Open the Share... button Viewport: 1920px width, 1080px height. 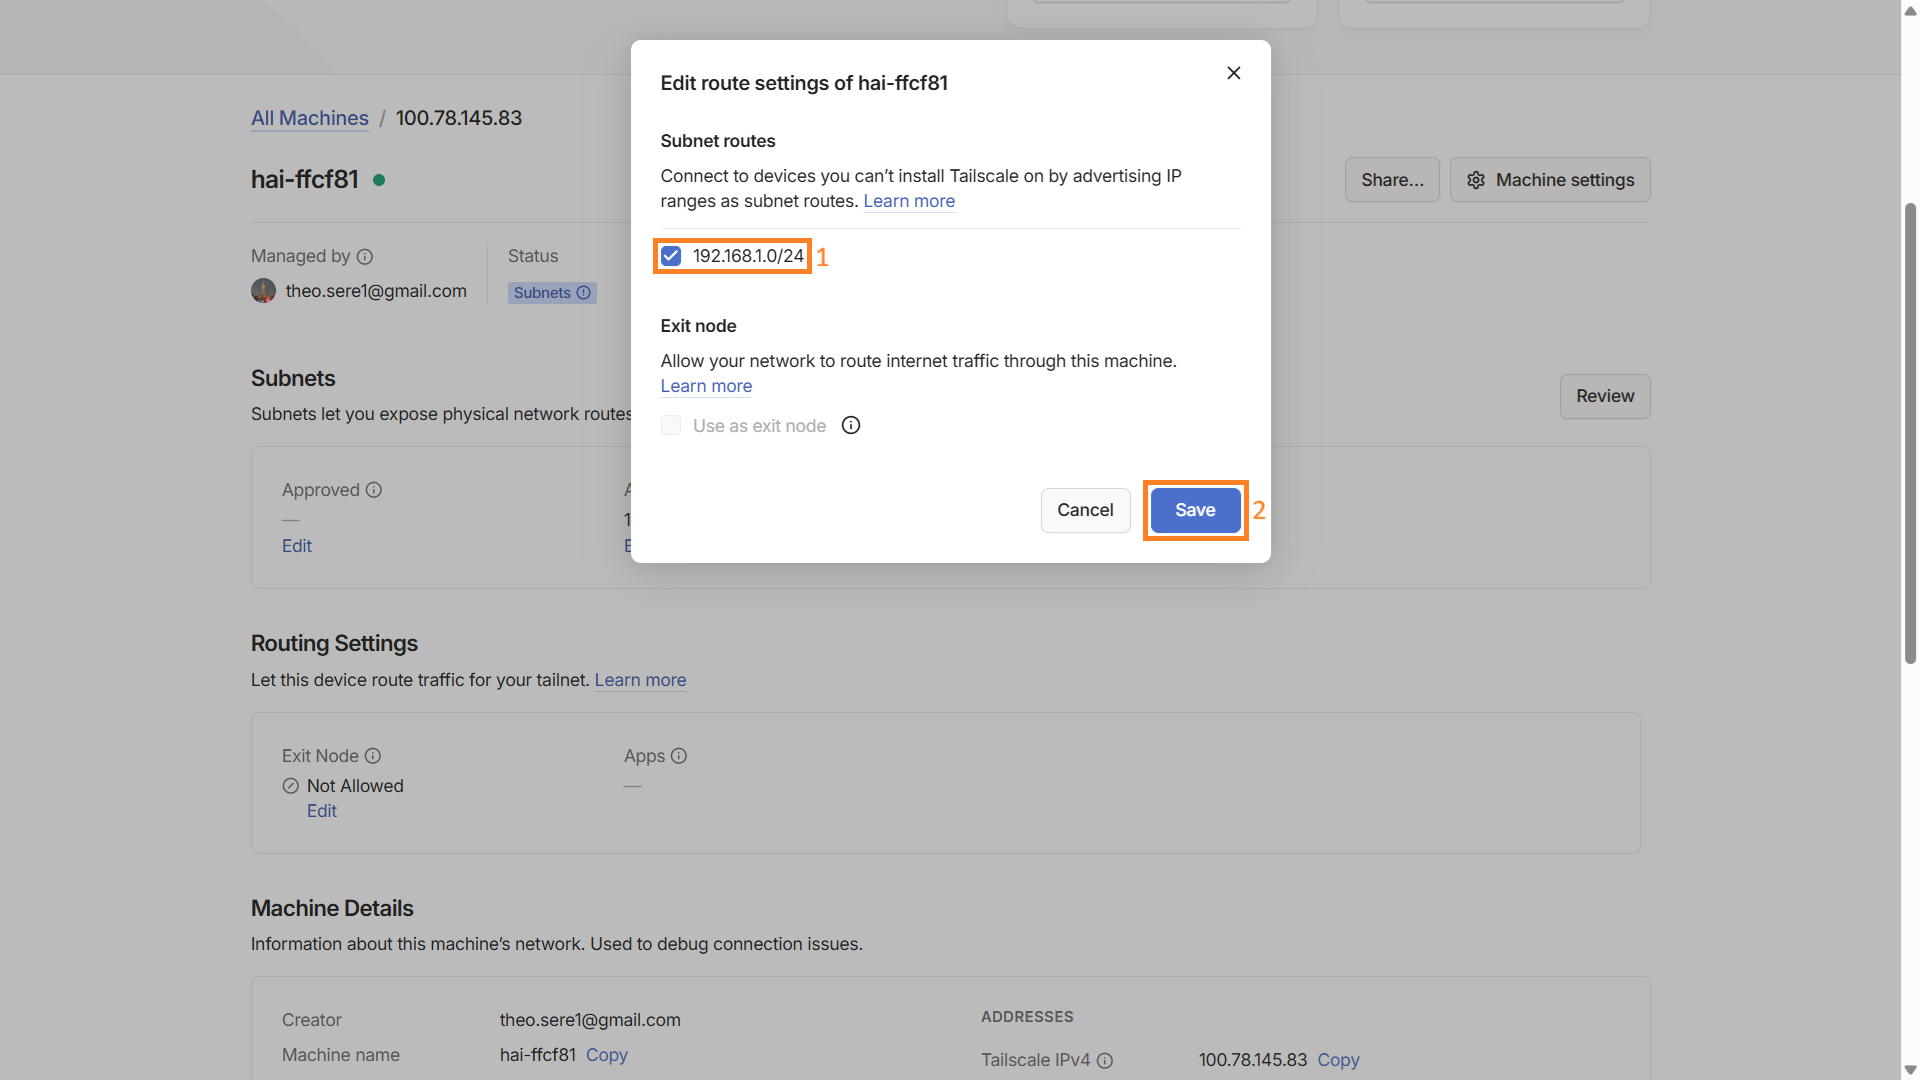click(1392, 180)
